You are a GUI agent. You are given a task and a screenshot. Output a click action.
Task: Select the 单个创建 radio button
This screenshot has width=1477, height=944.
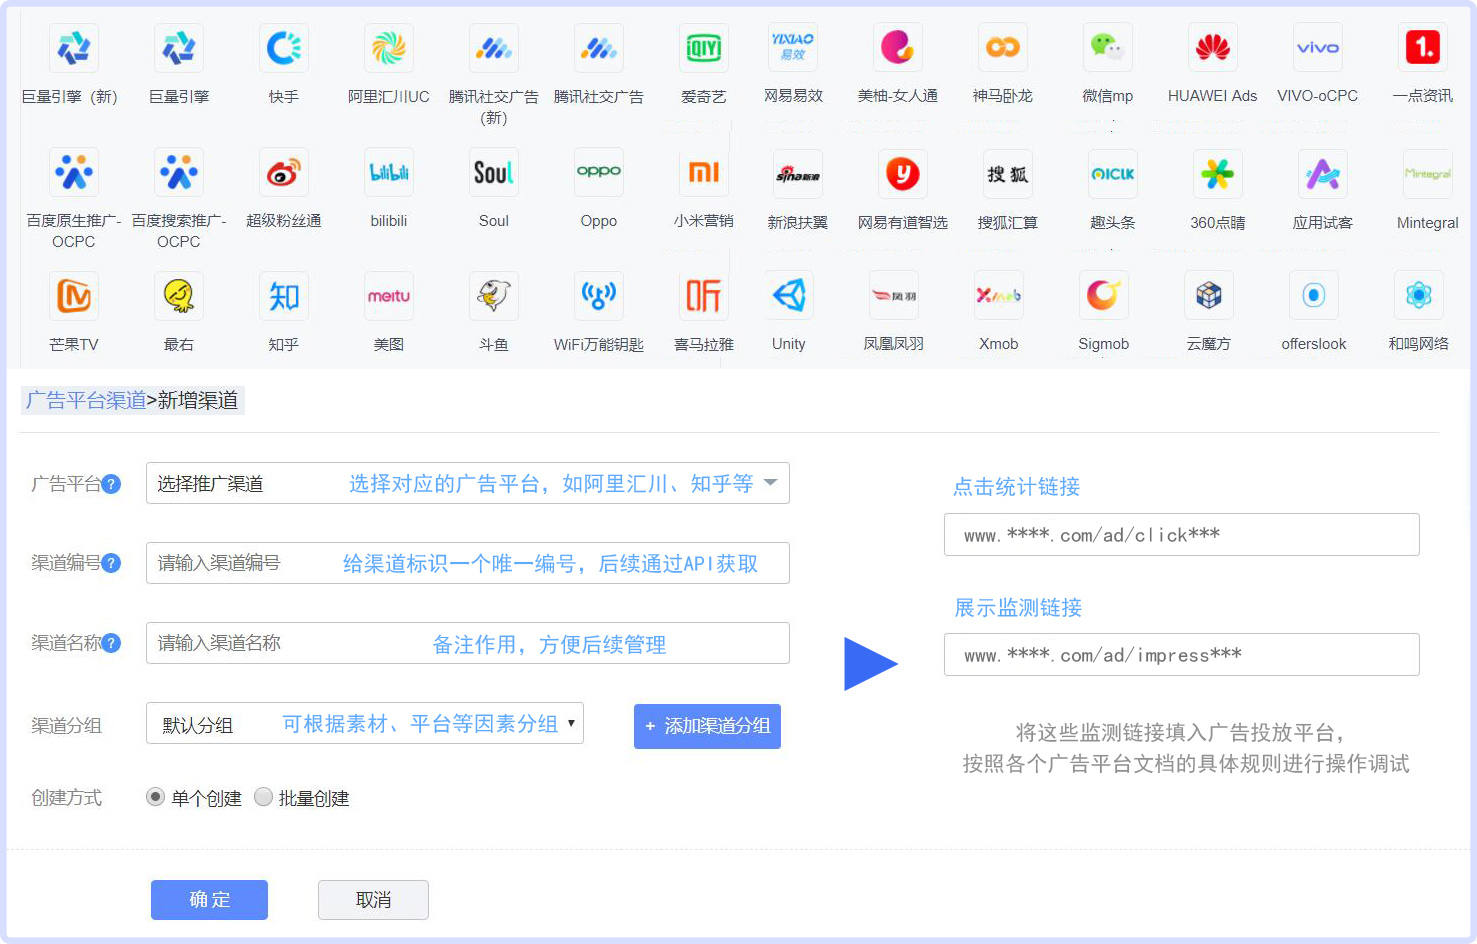tap(155, 797)
